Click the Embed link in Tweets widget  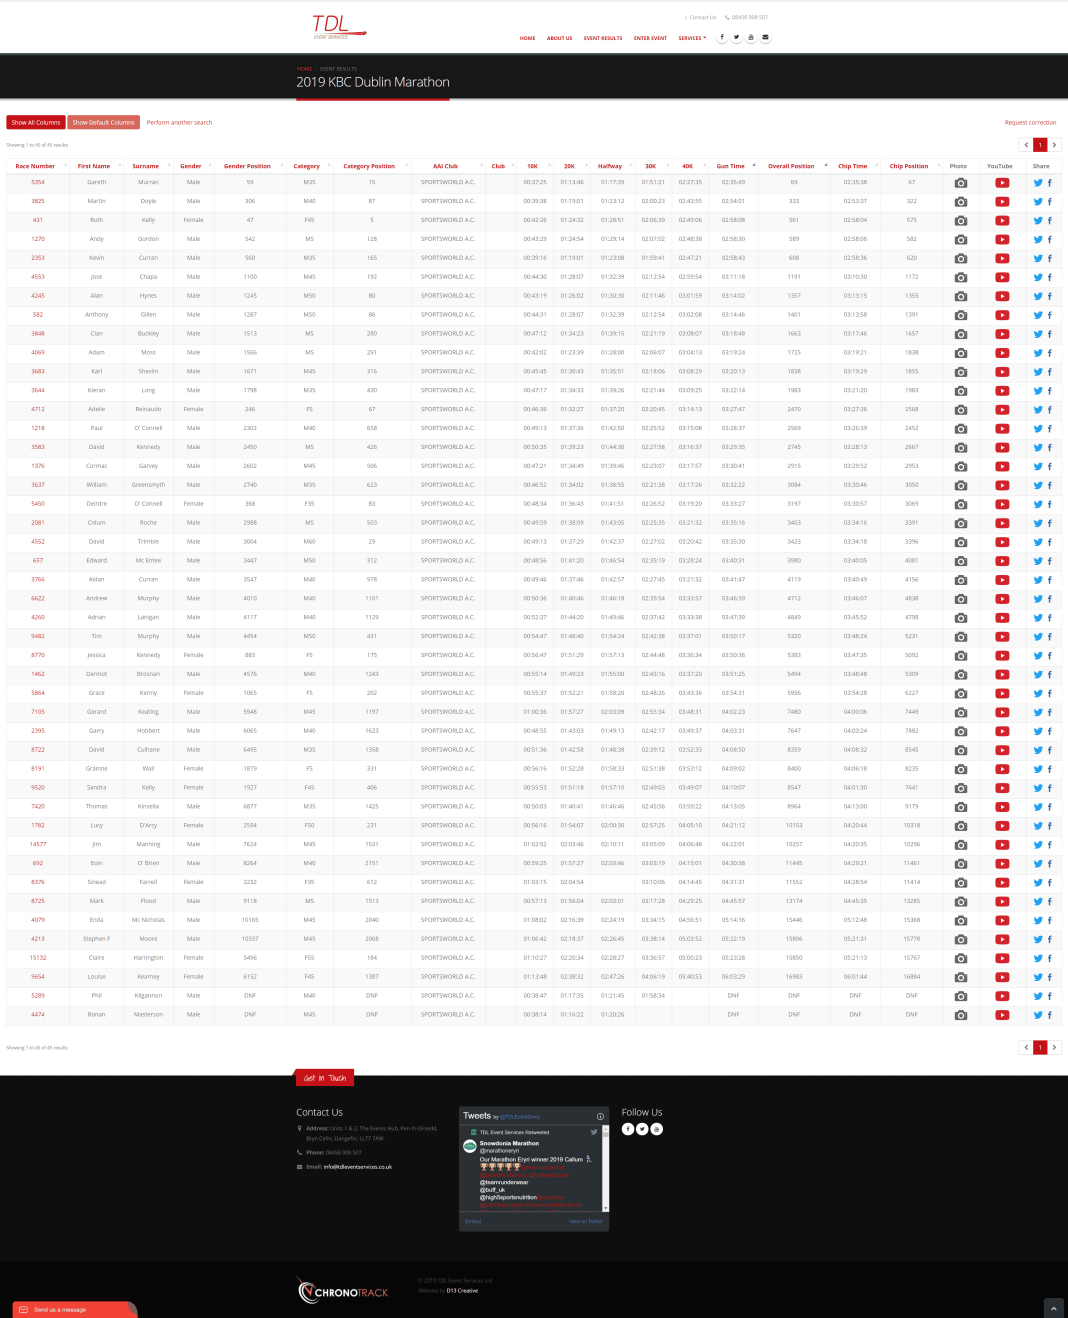pyautogui.click(x=474, y=1221)
